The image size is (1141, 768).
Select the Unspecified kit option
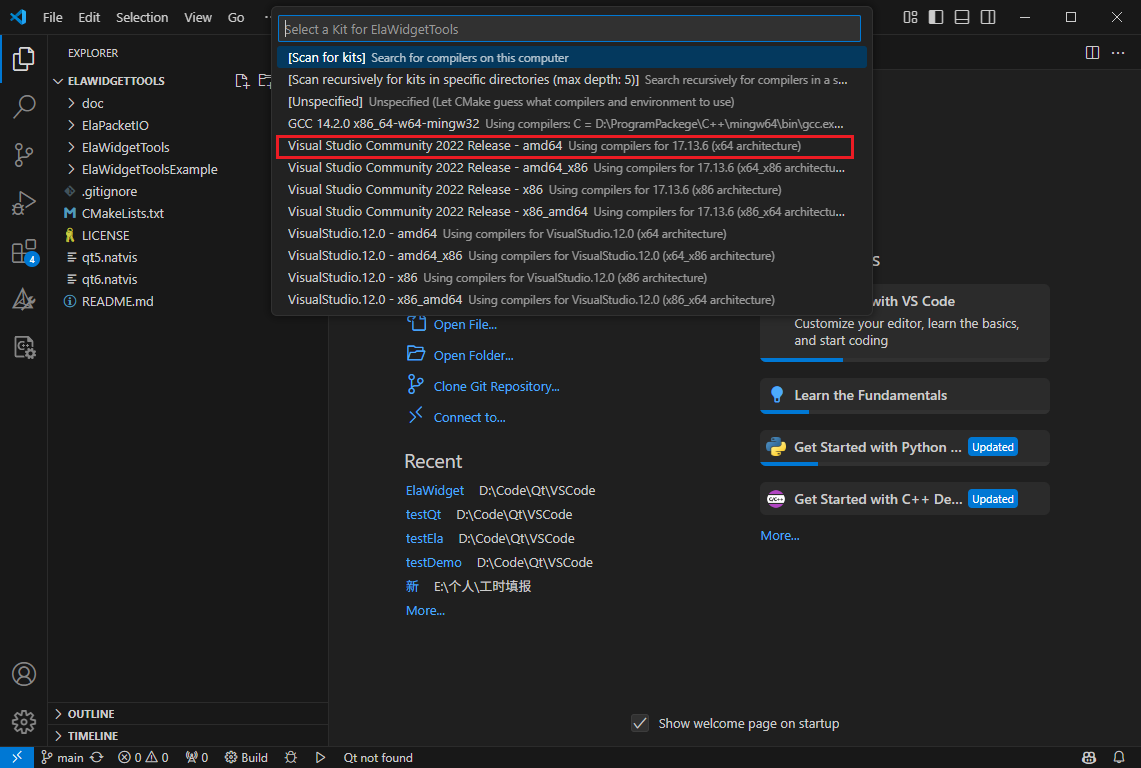pos(572,101)
